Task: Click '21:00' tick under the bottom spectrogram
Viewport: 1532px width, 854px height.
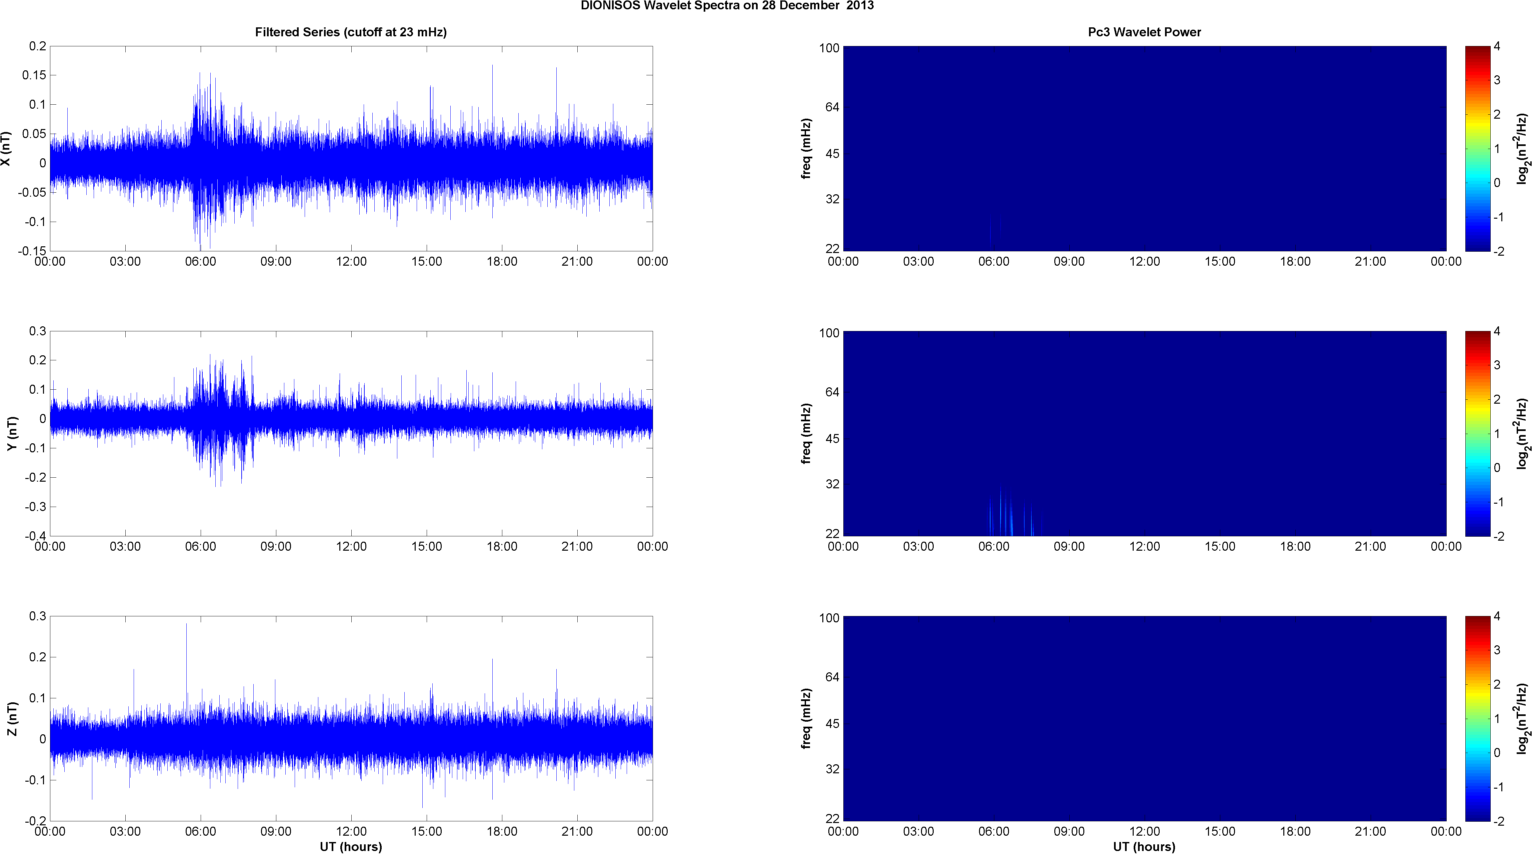Action: tap(1370, 832)
